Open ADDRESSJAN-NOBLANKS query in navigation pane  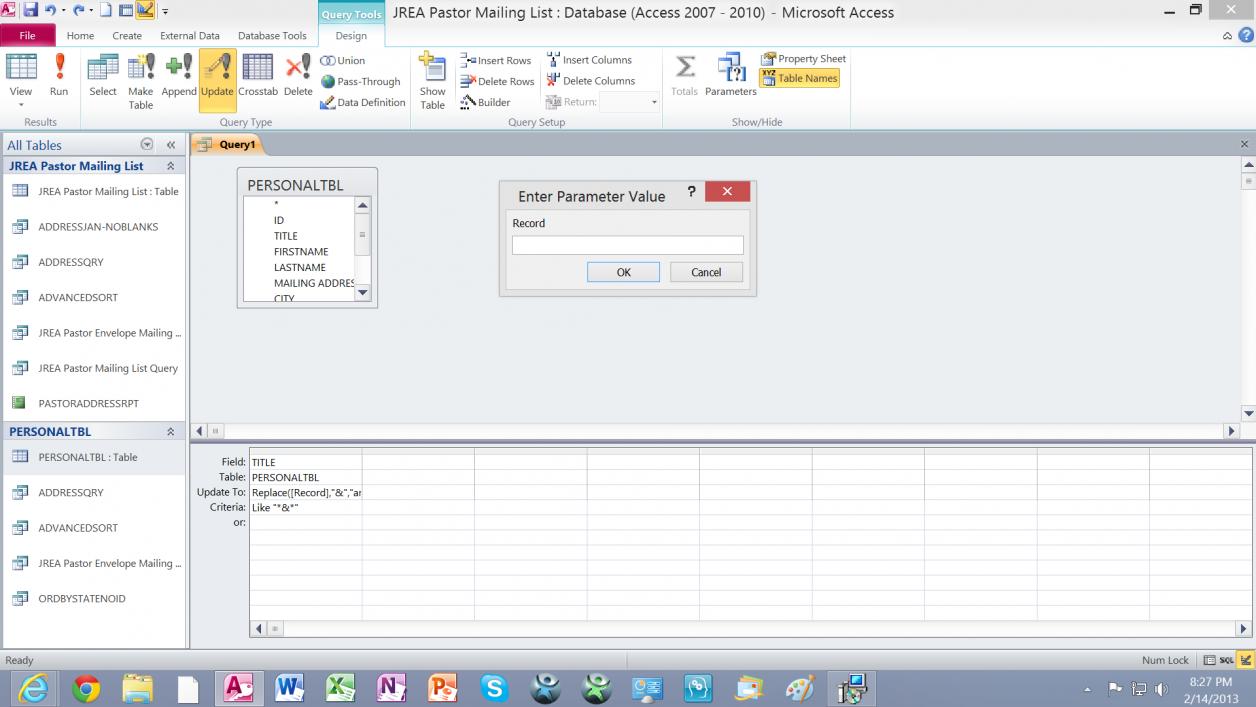coord(98,227)
